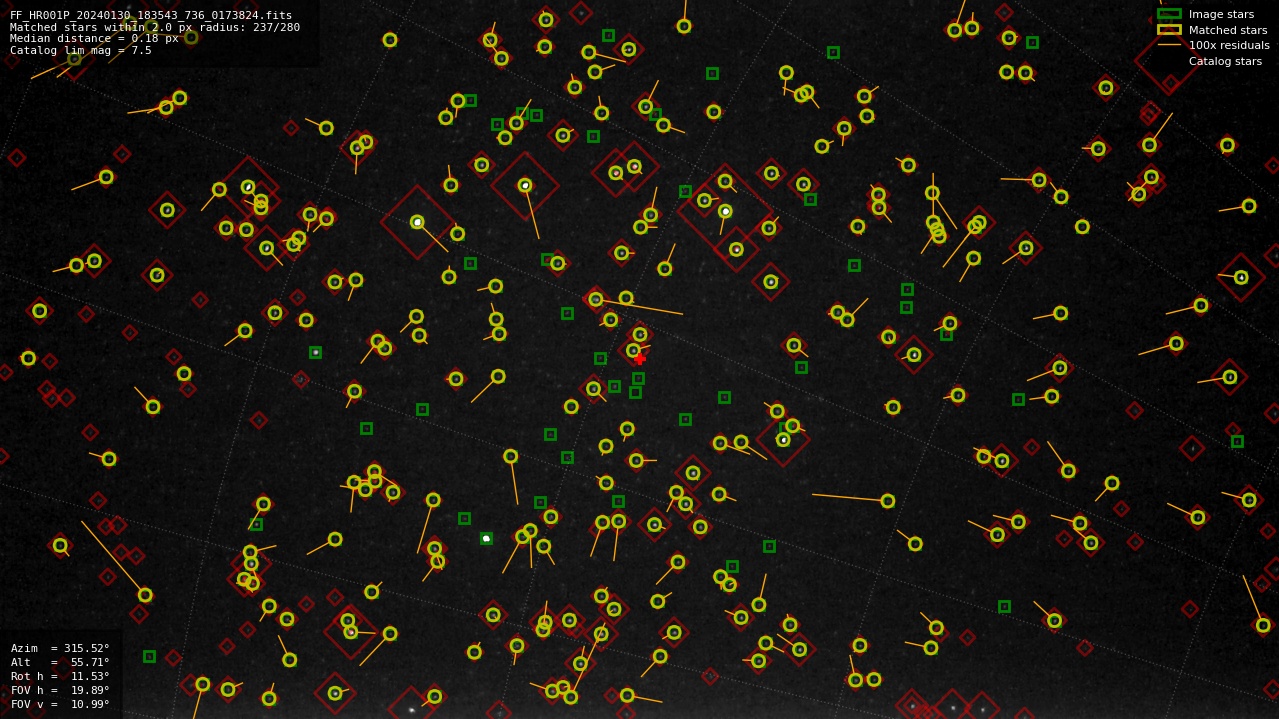This screenshot has height=719, width=1279.
Task: Select the 'Matched stars' legend label
Action: click(x=1228, y=30)
